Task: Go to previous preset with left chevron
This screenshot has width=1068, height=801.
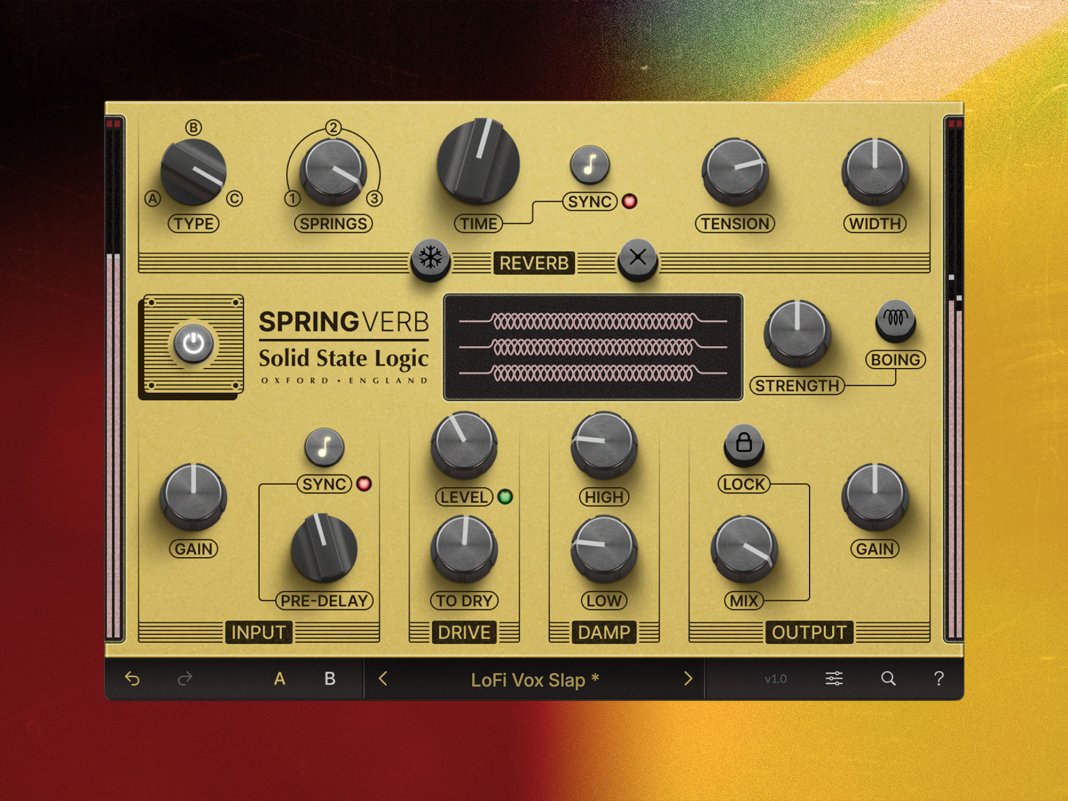Action: click(x=382, y=678)
